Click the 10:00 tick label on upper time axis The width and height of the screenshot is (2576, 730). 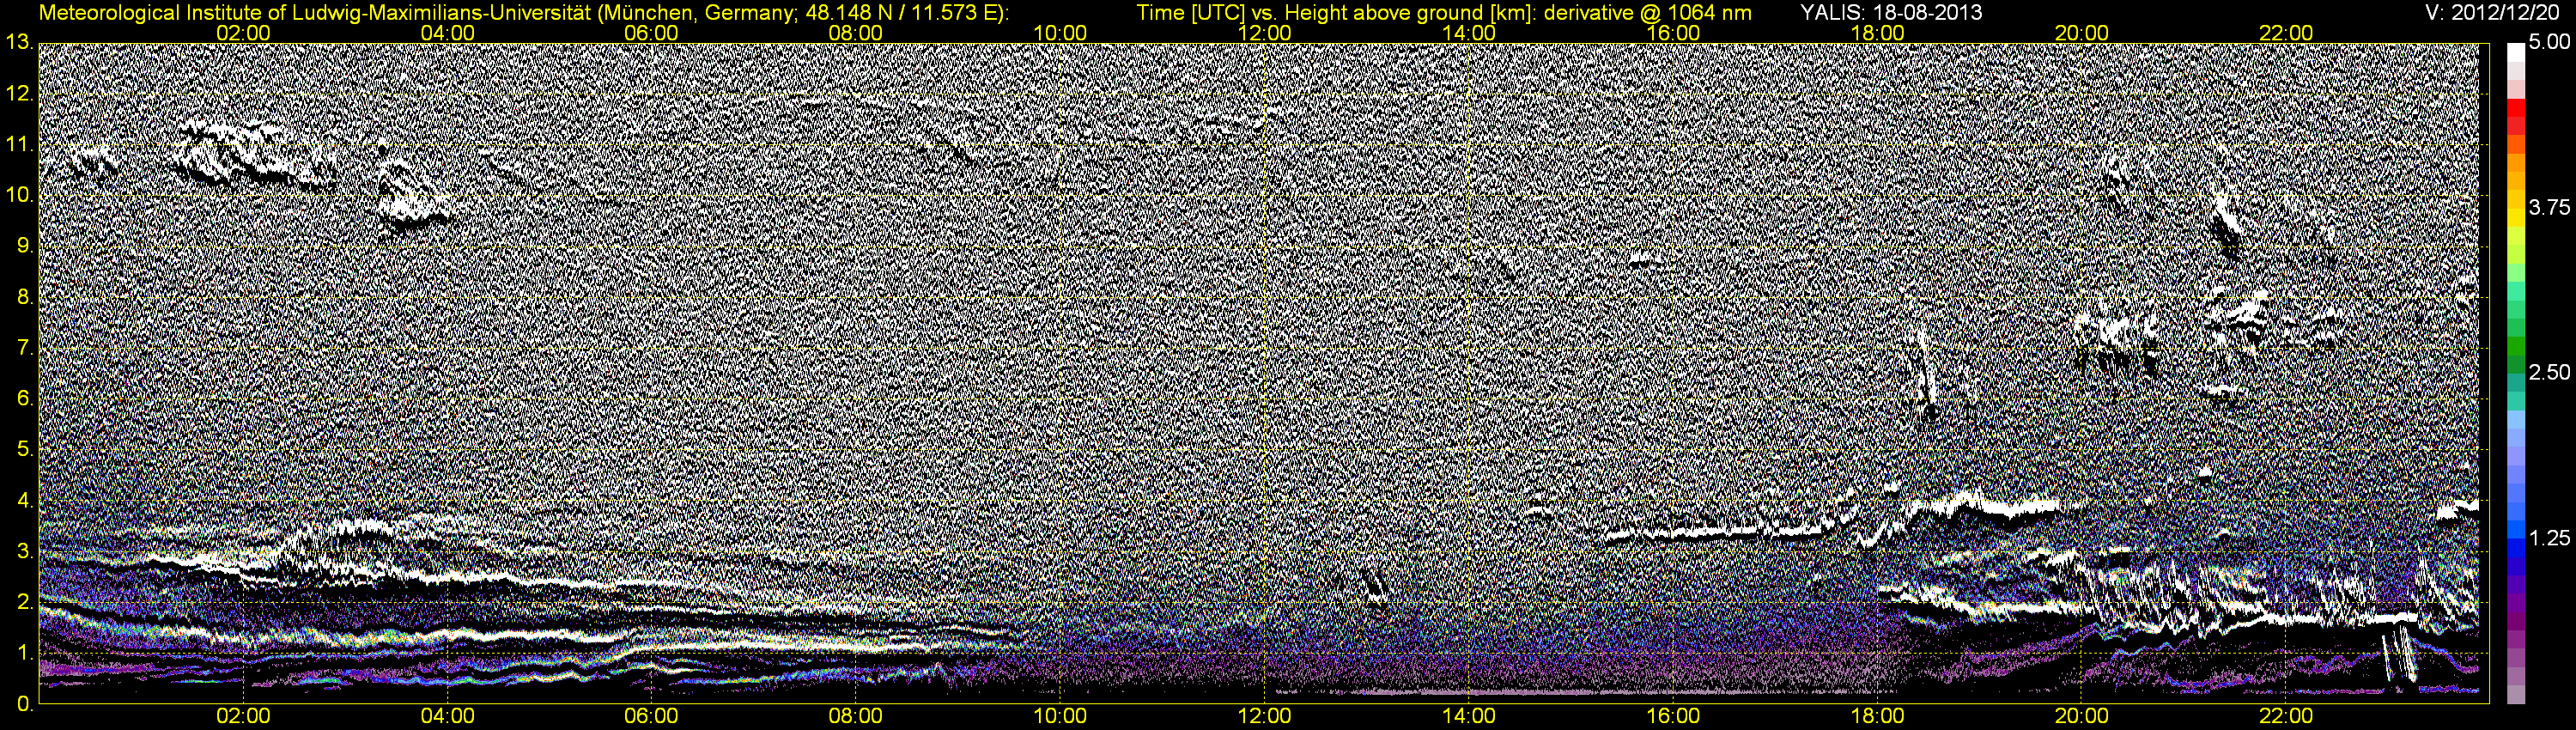1060,33
